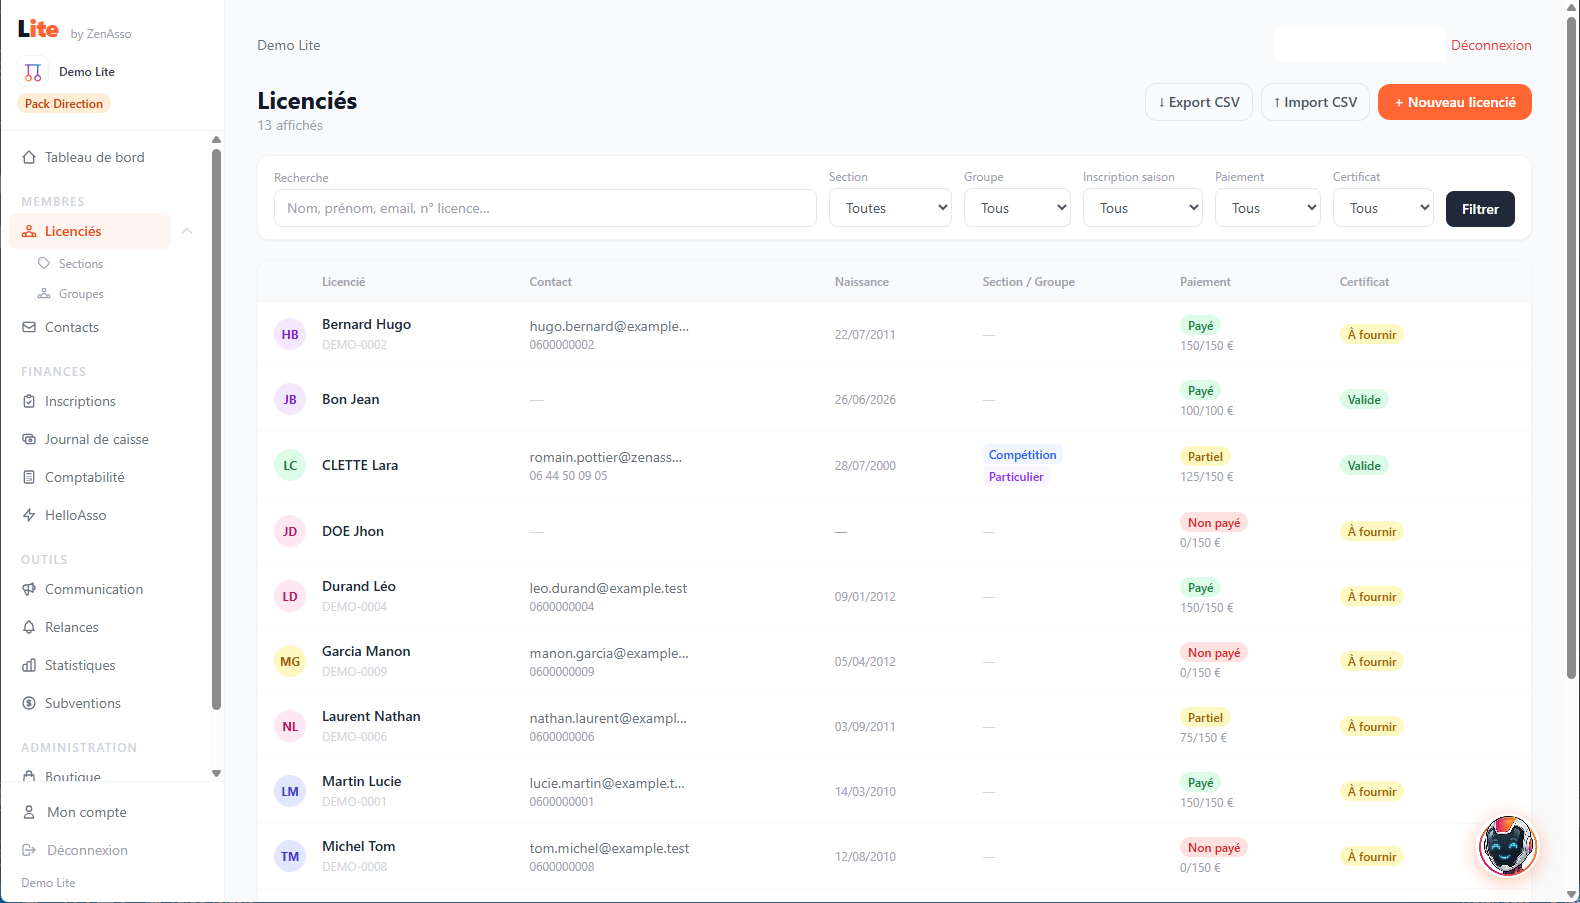Click the Relances bell icon
Image resolution: width=1580 pixels, height=903 pixels.
(x=29, y=627)
